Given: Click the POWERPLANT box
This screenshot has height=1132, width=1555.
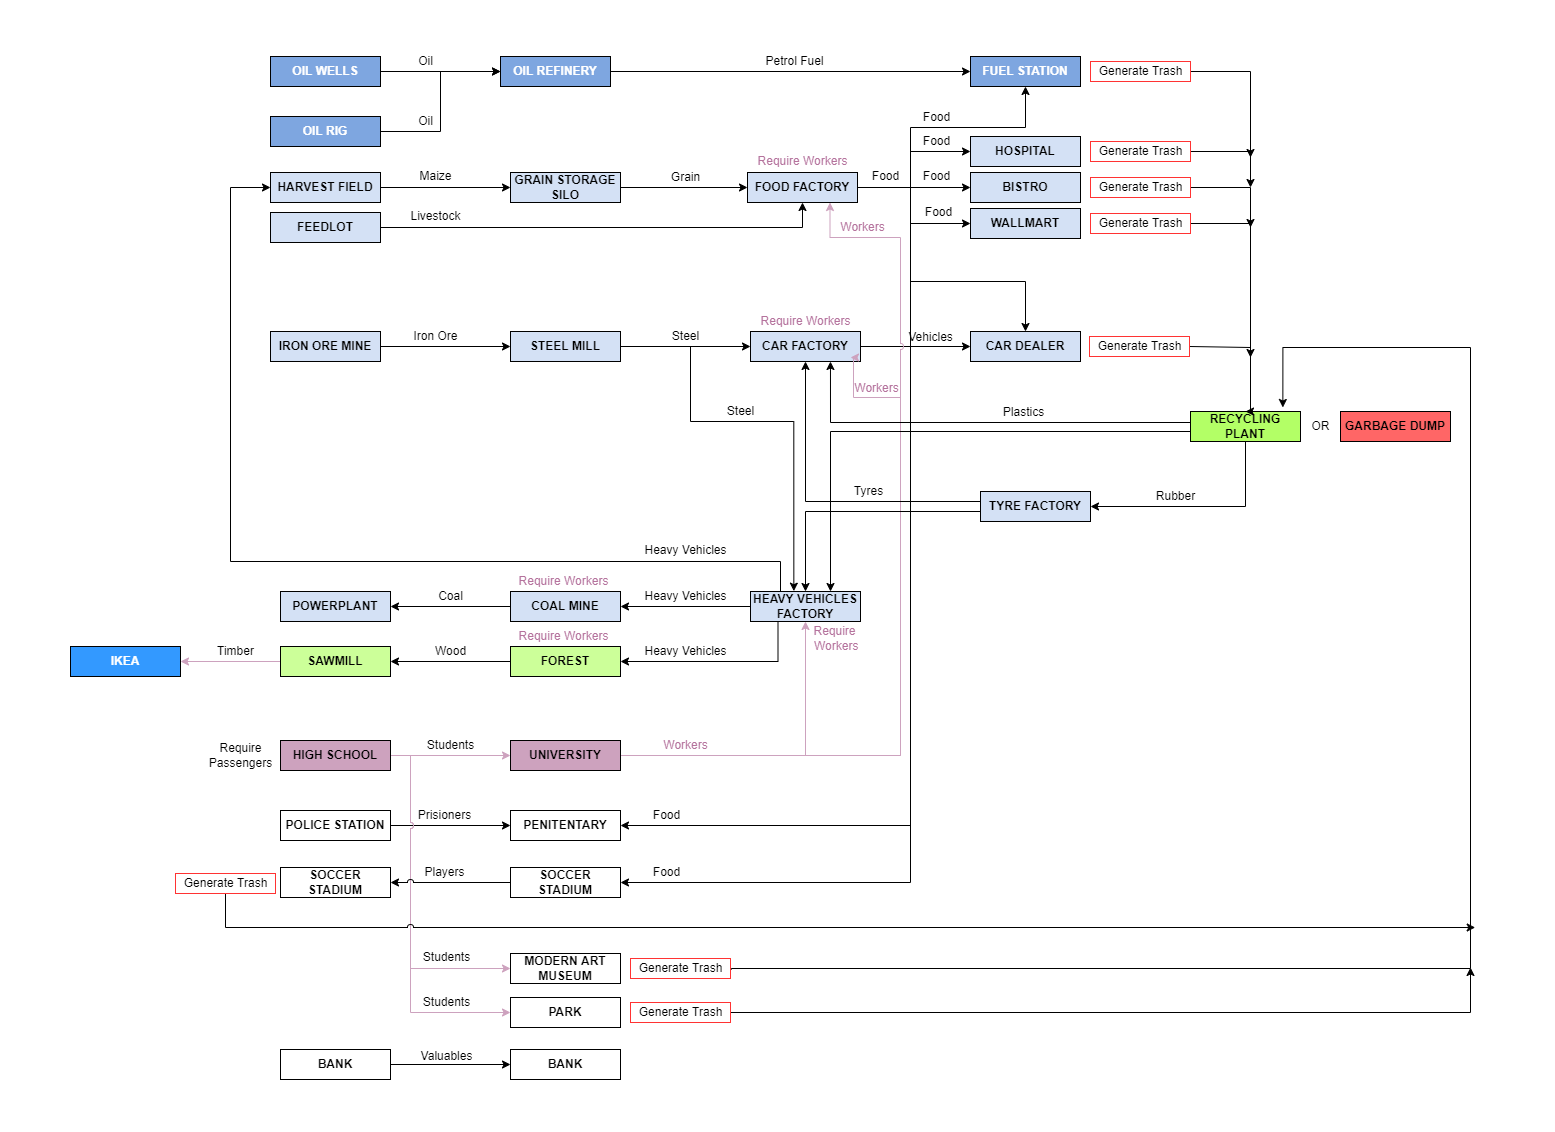Looking at the screenshot, I should point(335,606).
